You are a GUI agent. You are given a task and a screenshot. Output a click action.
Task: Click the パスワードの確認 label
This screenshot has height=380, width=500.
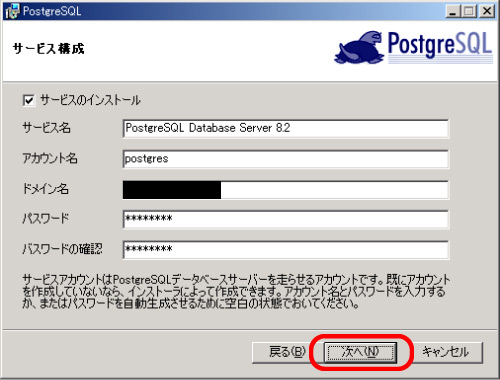pos(62,249)
